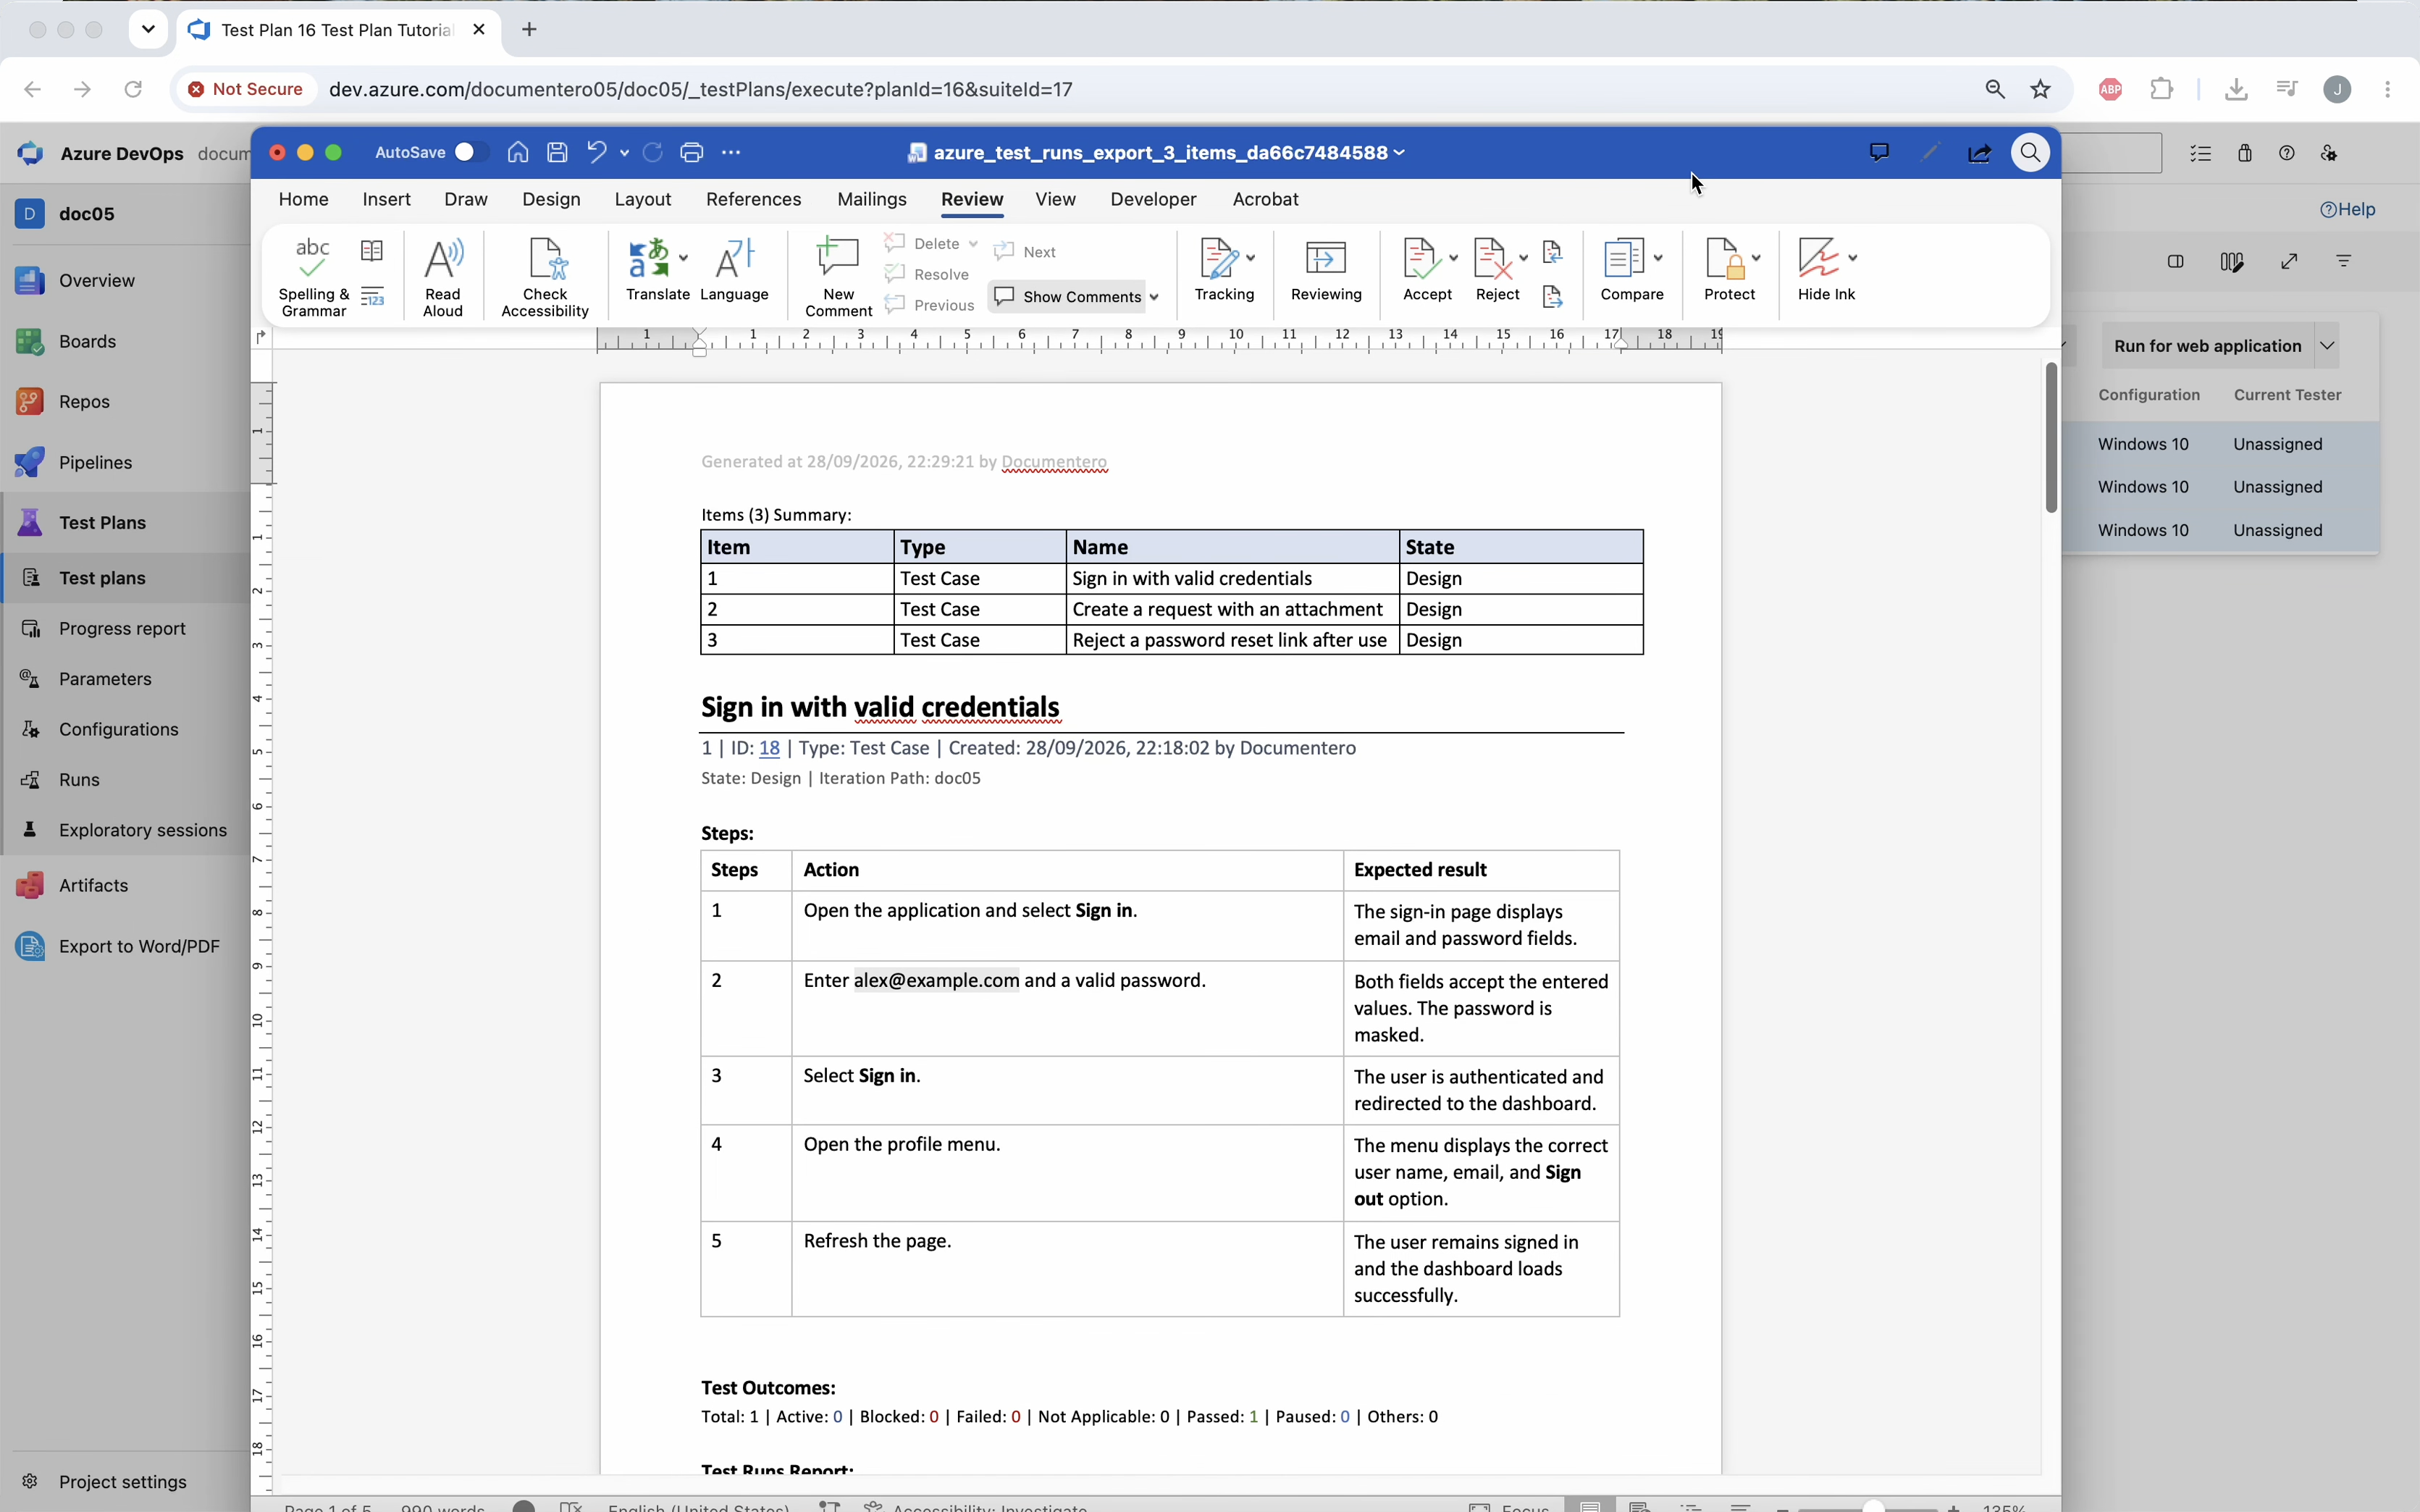
Task: Switch to the View ribbon tab
Action: point(1055,199)
